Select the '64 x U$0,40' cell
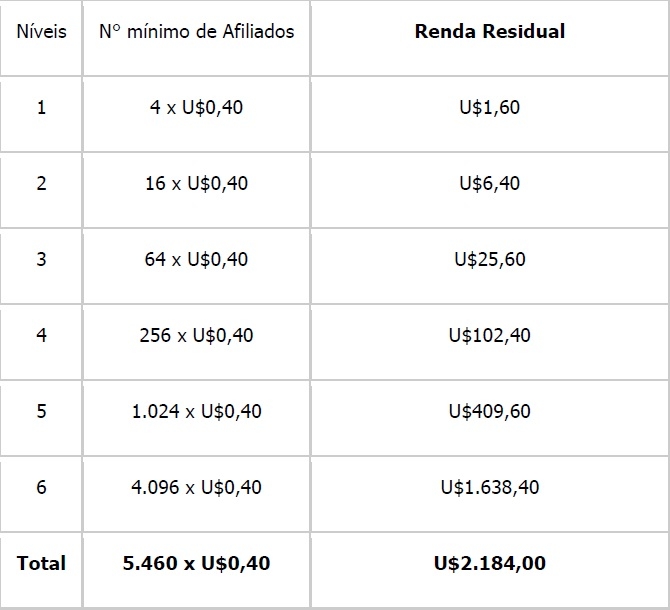The image size is (670, 610). 196,259
